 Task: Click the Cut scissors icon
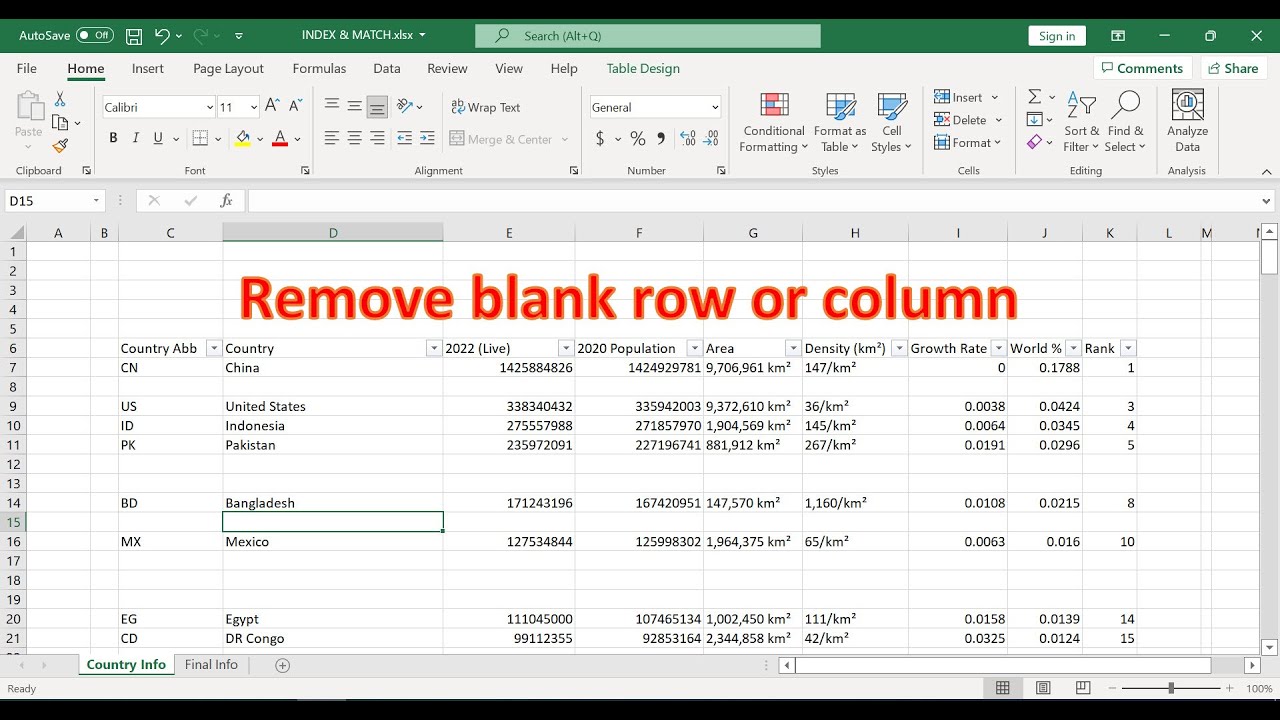[x=60, y=99]
